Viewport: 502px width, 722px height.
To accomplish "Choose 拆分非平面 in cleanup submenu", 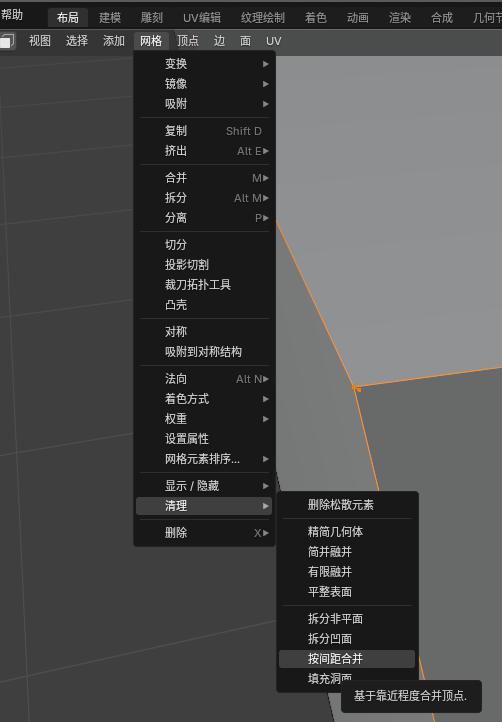I will [347, 619].
